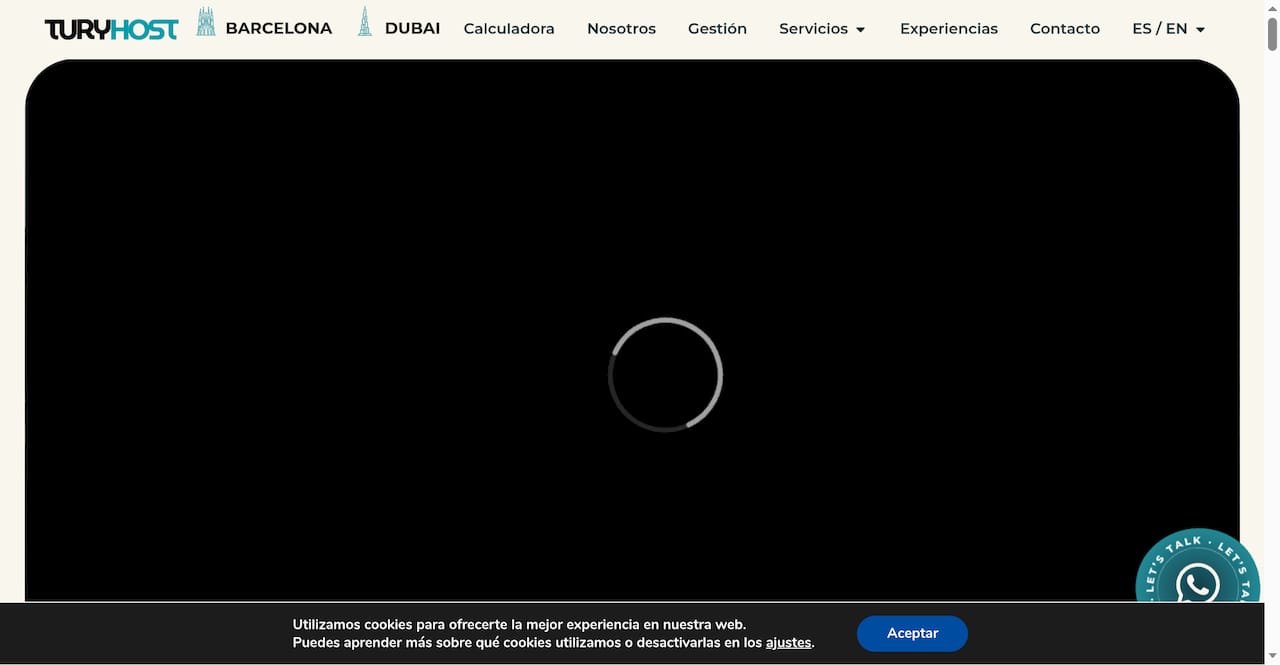Click the Barcelona Sagrada Familia icon
This screenshot has width=1280, height=665.
point(205,22)
